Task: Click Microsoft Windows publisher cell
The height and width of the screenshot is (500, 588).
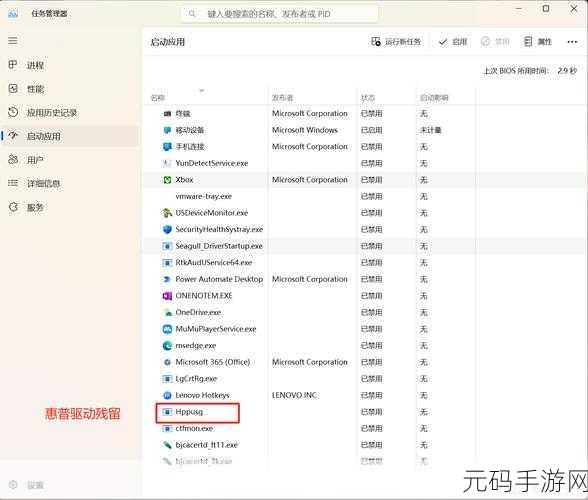Action: [x=304, y=130]
